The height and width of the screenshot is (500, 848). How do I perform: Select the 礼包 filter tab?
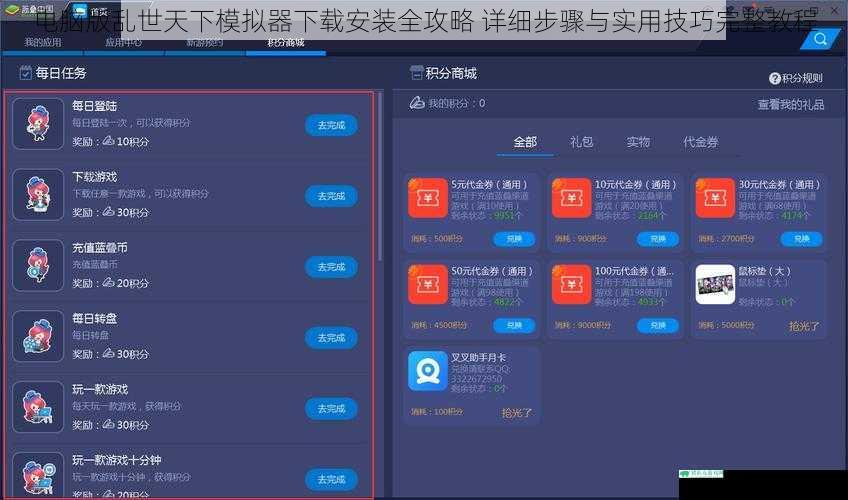click(581, 142)
